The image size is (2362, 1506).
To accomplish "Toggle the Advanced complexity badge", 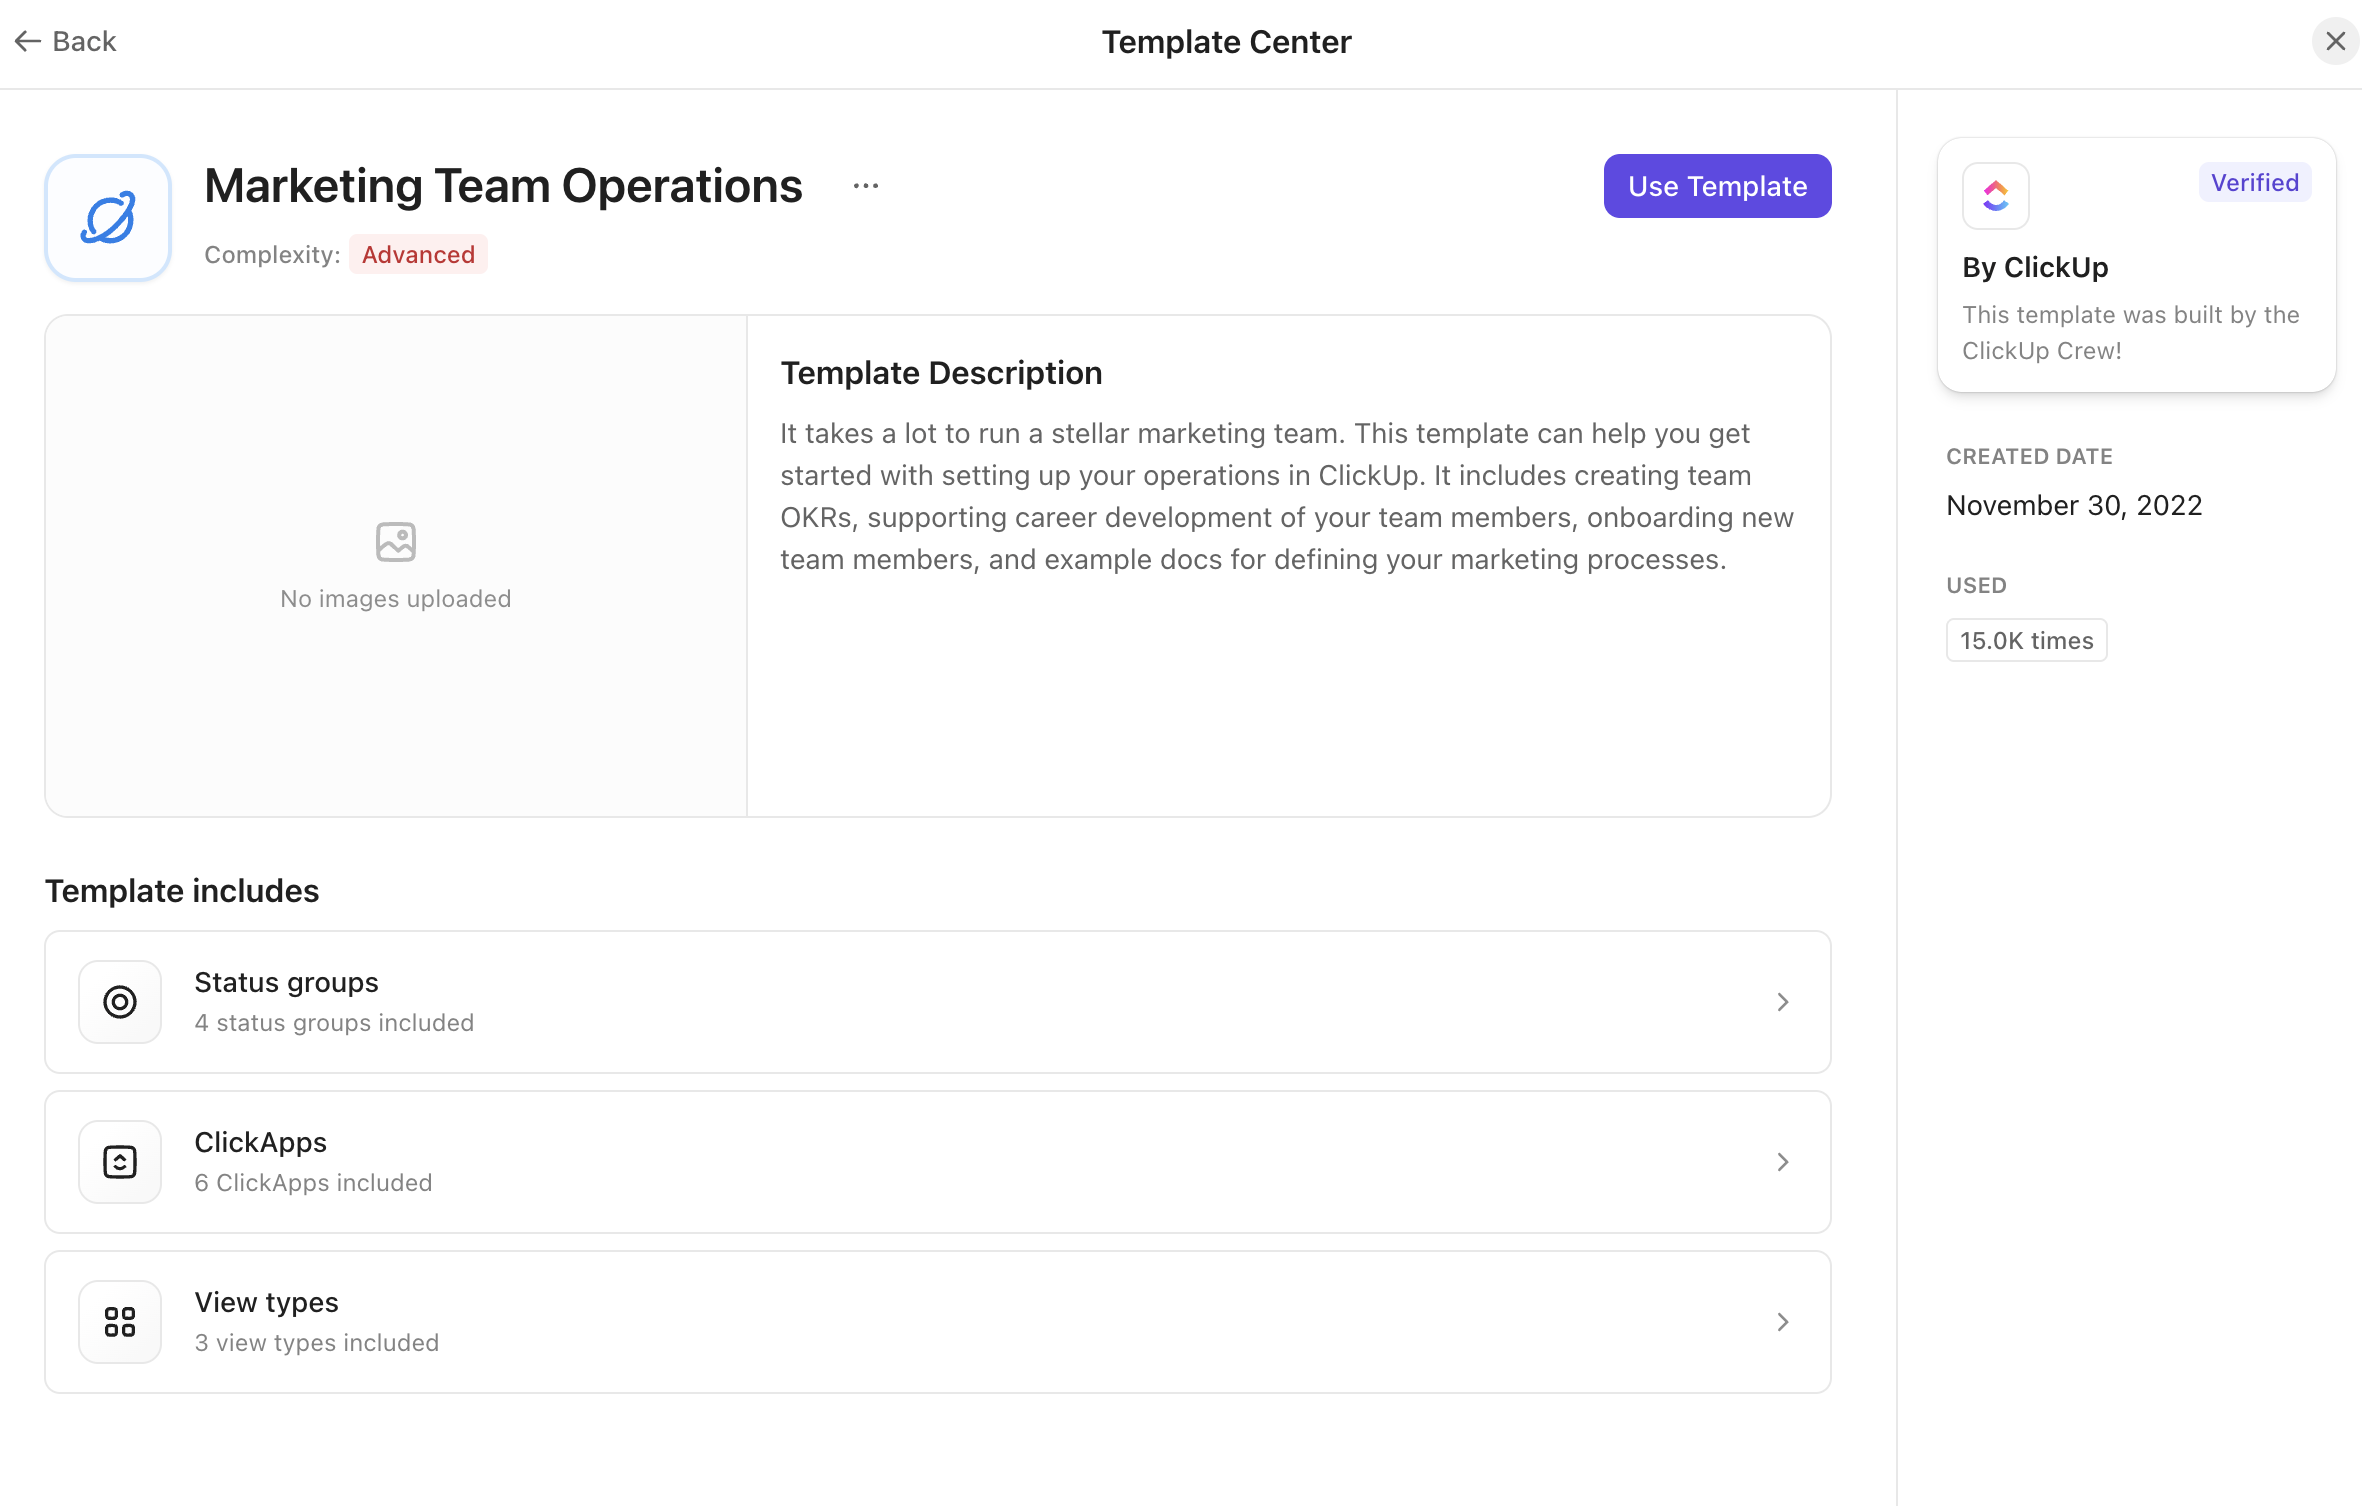I will point(418,255).
